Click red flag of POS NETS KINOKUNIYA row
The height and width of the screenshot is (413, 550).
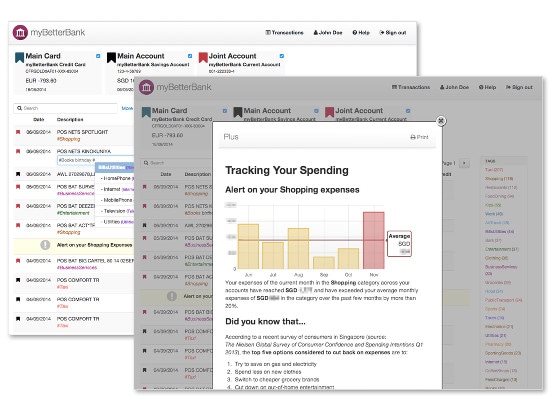(18, 151)
